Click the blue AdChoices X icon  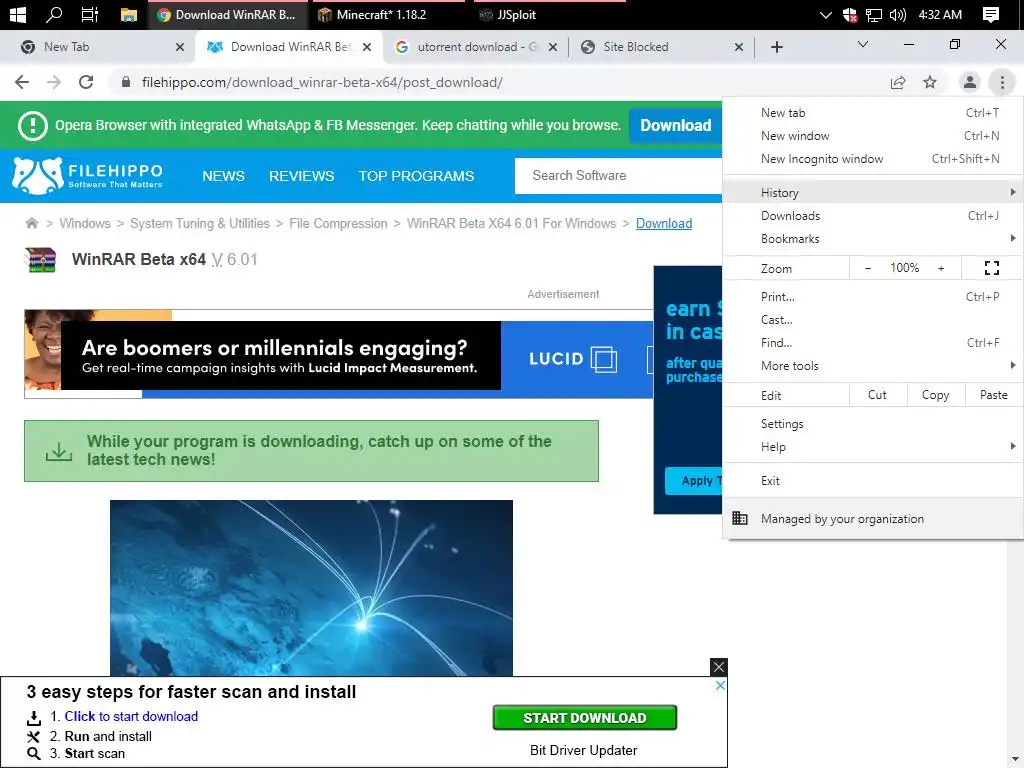(720, 685)
